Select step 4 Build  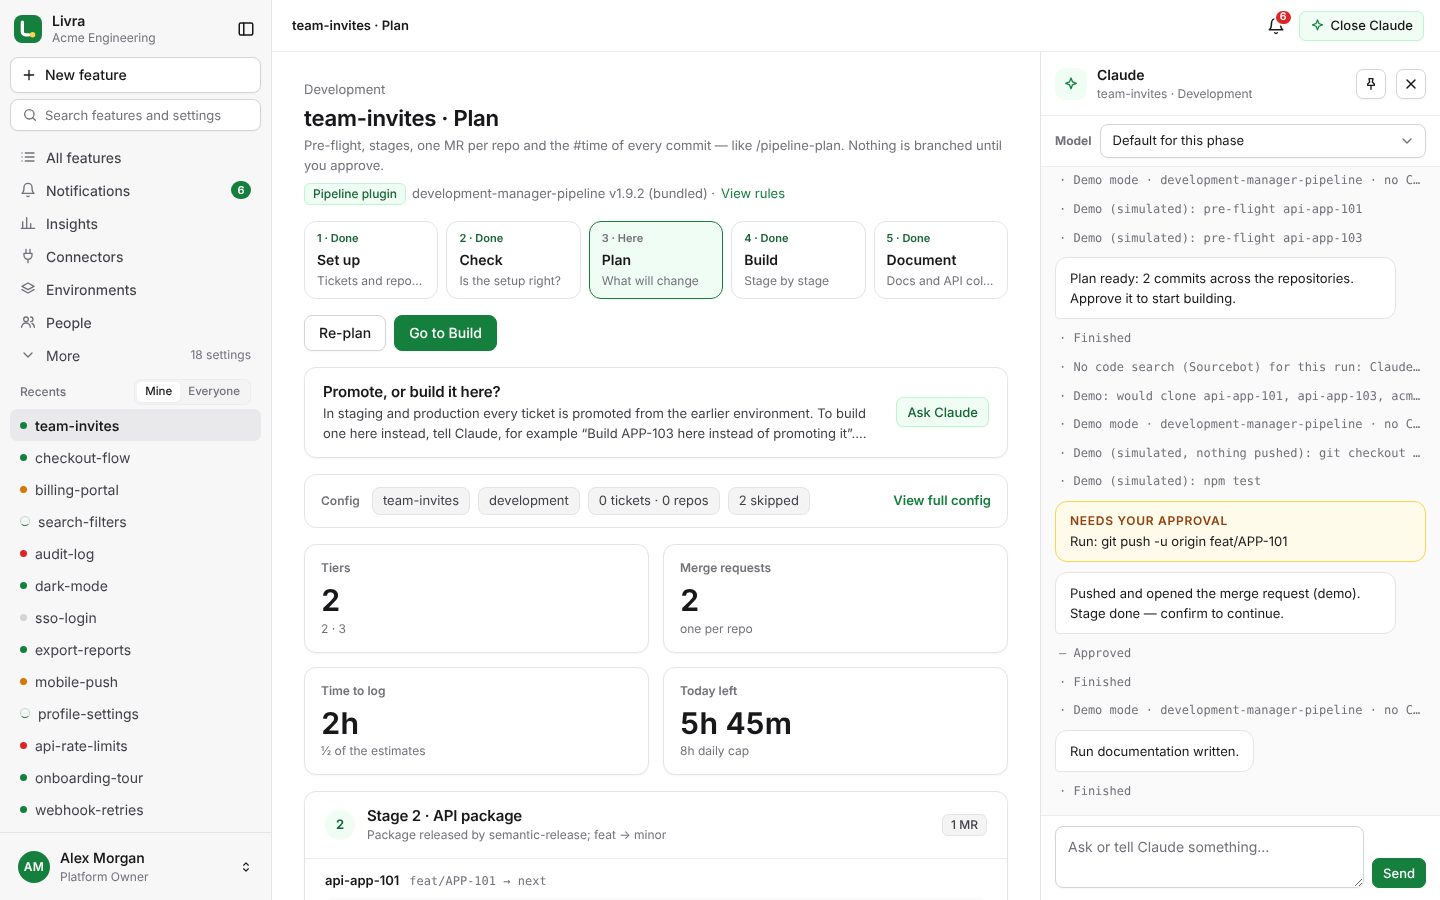798,260
